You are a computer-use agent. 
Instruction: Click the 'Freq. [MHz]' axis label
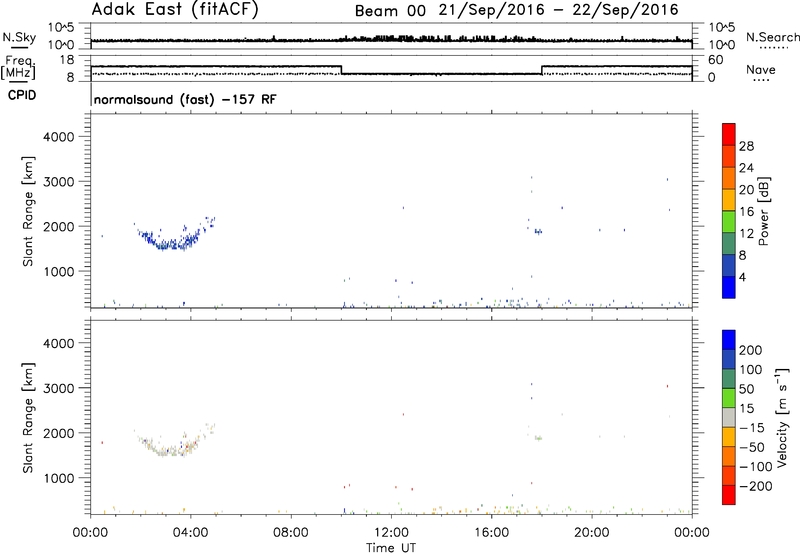point(18,67)
